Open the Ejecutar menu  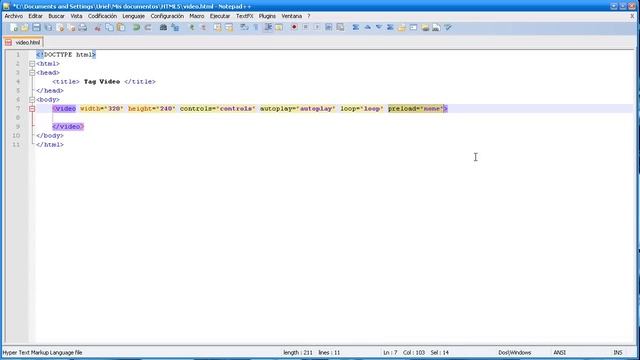coord(220,16)
